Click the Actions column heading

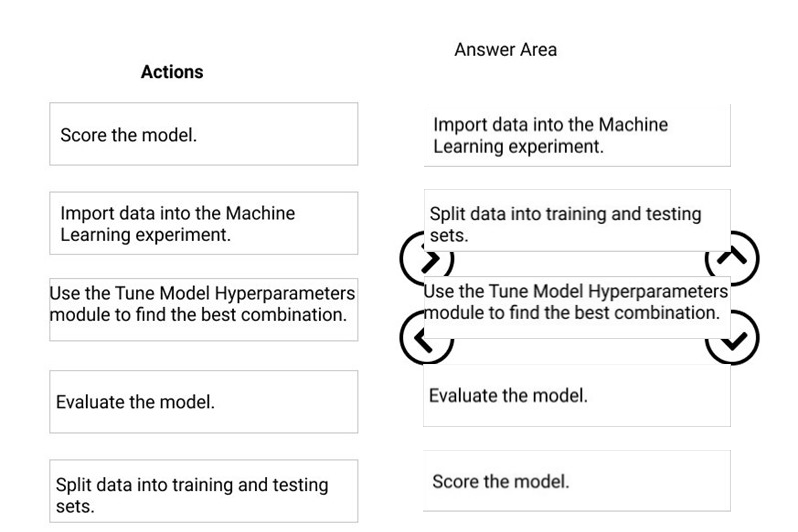(172, 72)
